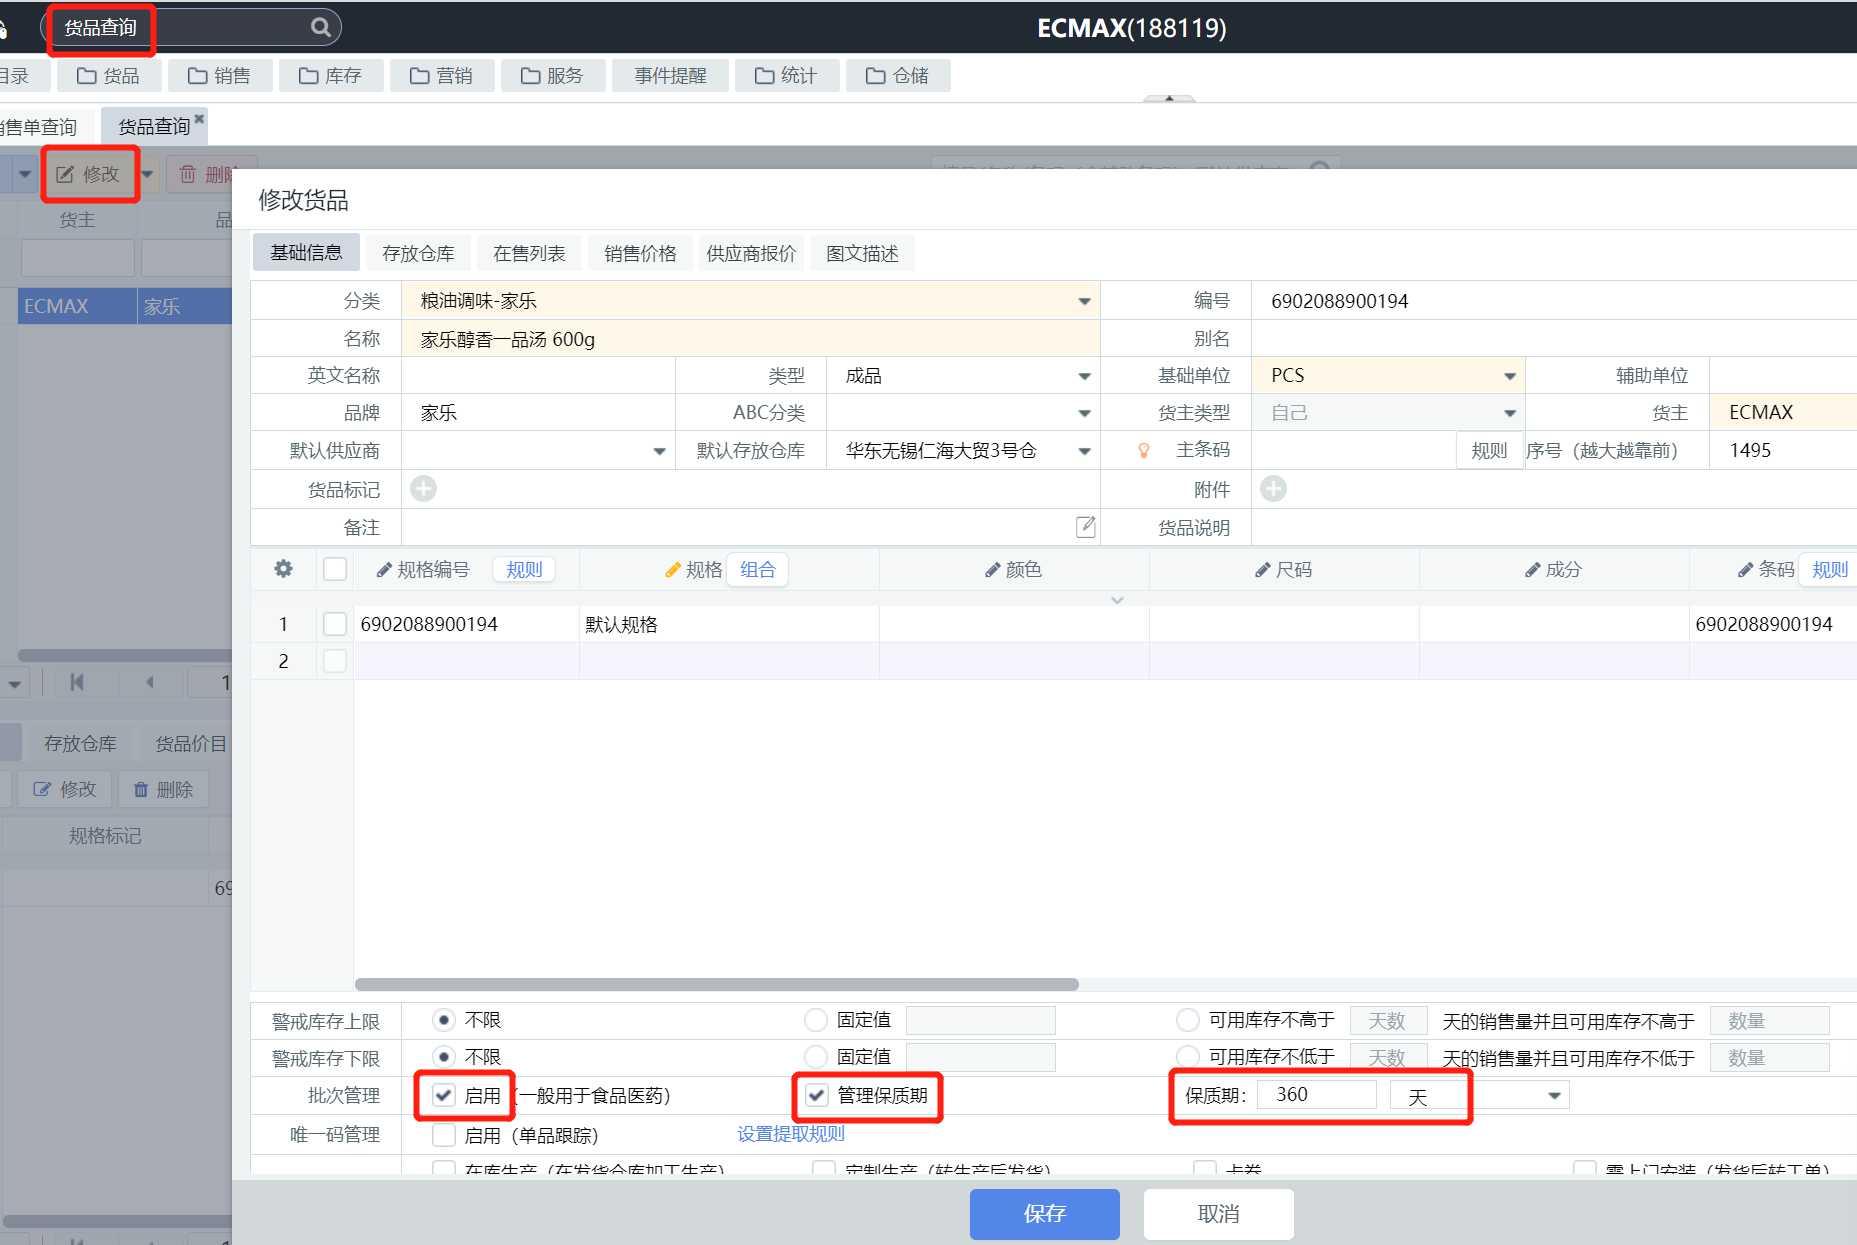Switch to 图文描述 tab
This screenshot has width=1857, height=1245.
862,253
